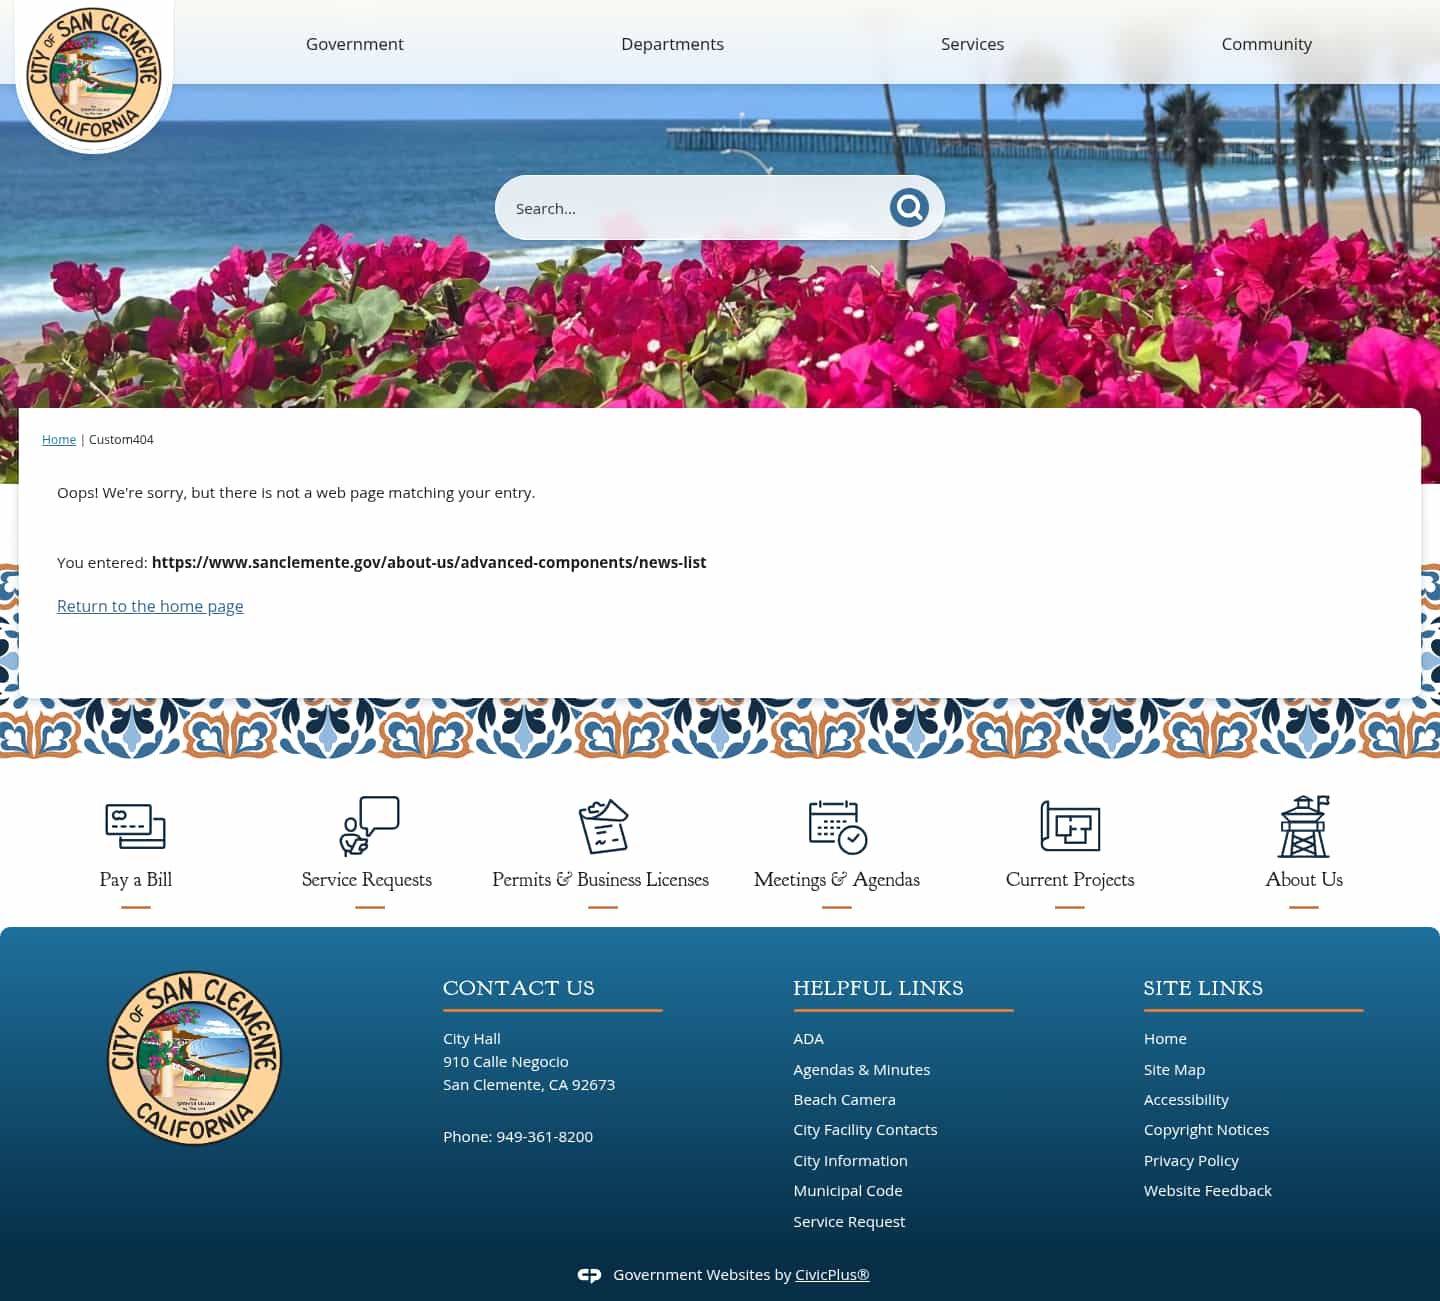Viewport: 1440px width, 1301px height.
Task: Select the Municipal Code link
Action: point(847,1190)
